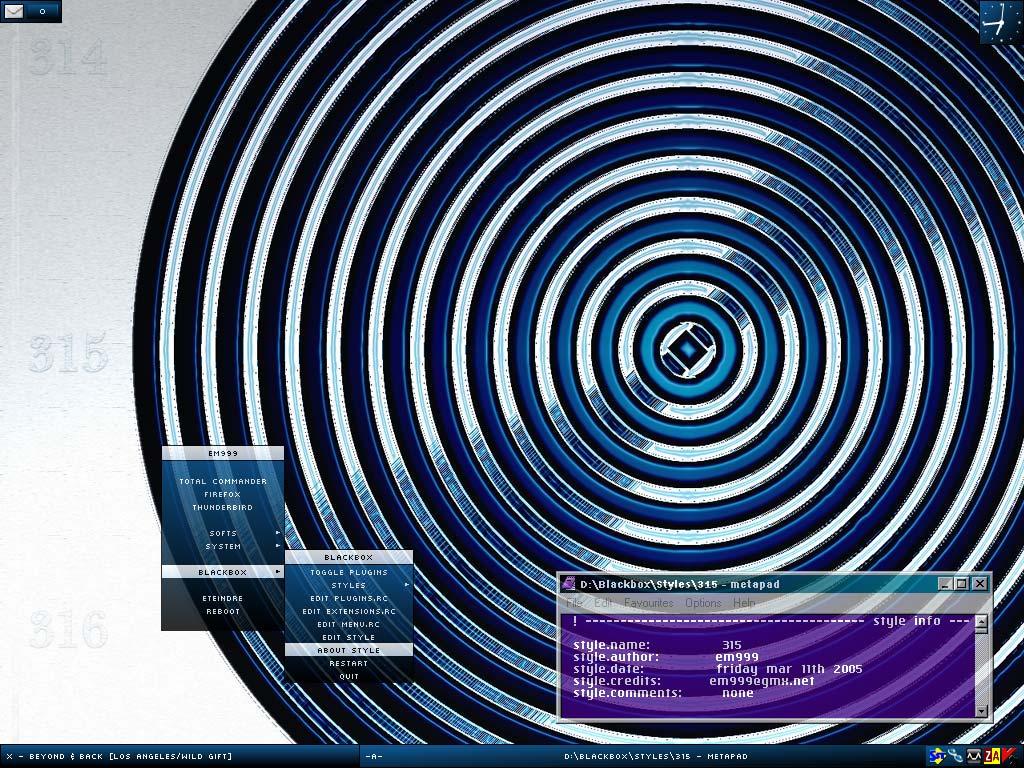Screen dimensions: 1024x768
Task: Click the metapad scrollbar down arrow
Action: coord(981,710)
